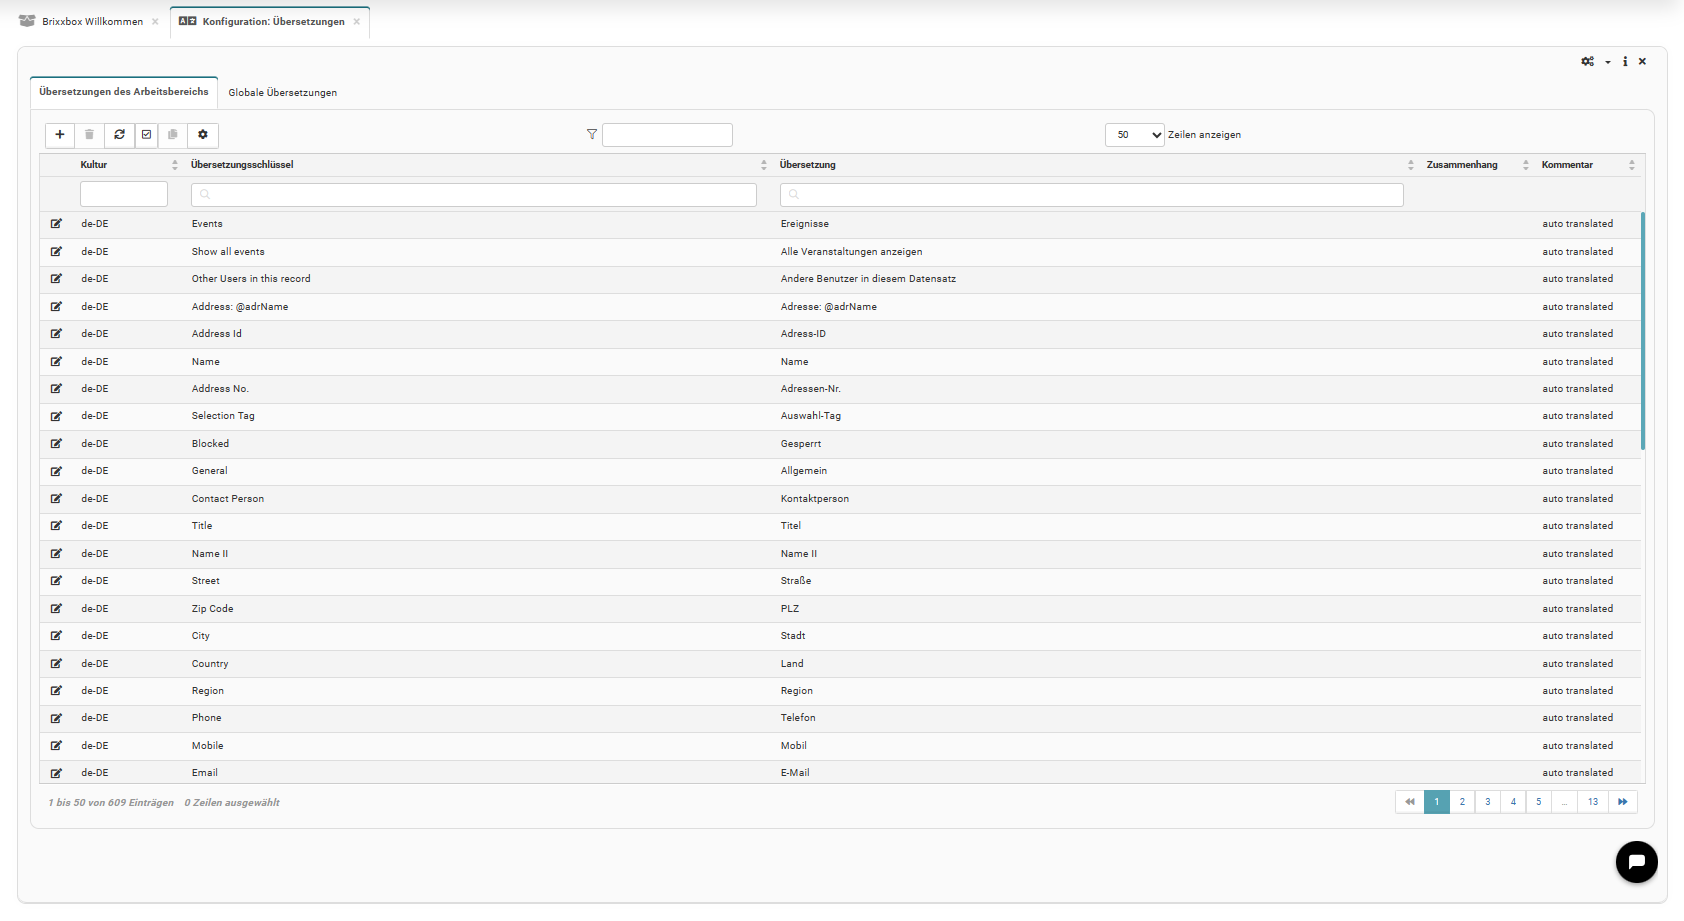The width and height of the screenshot is (1684, 921).
Task: Open the rows-per-page dropdown showing 50
Action: (1134, 135)
